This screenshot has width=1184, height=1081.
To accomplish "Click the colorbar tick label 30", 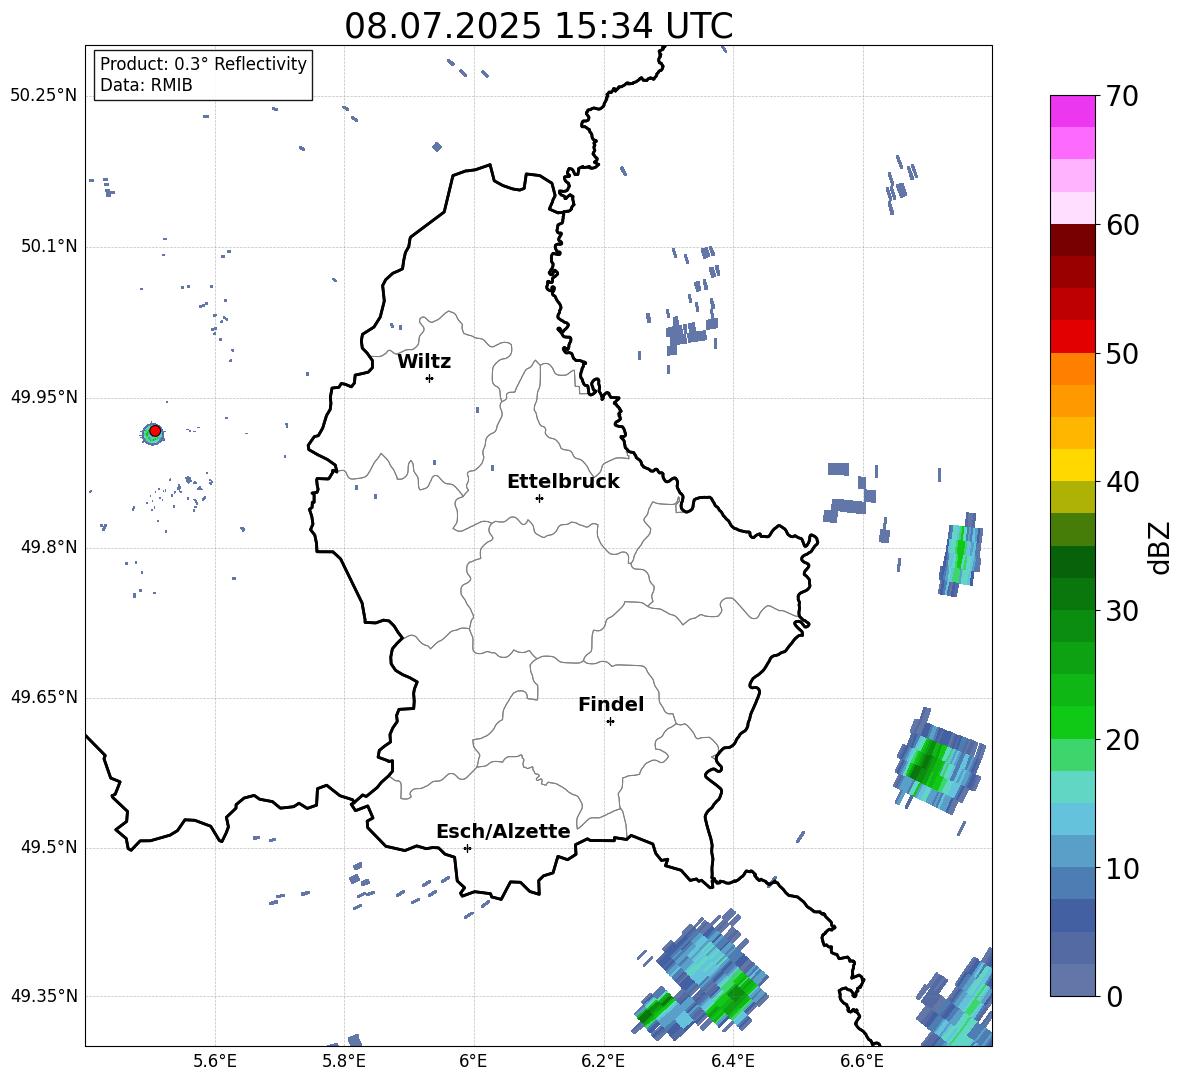I will tap(1123, 611).
